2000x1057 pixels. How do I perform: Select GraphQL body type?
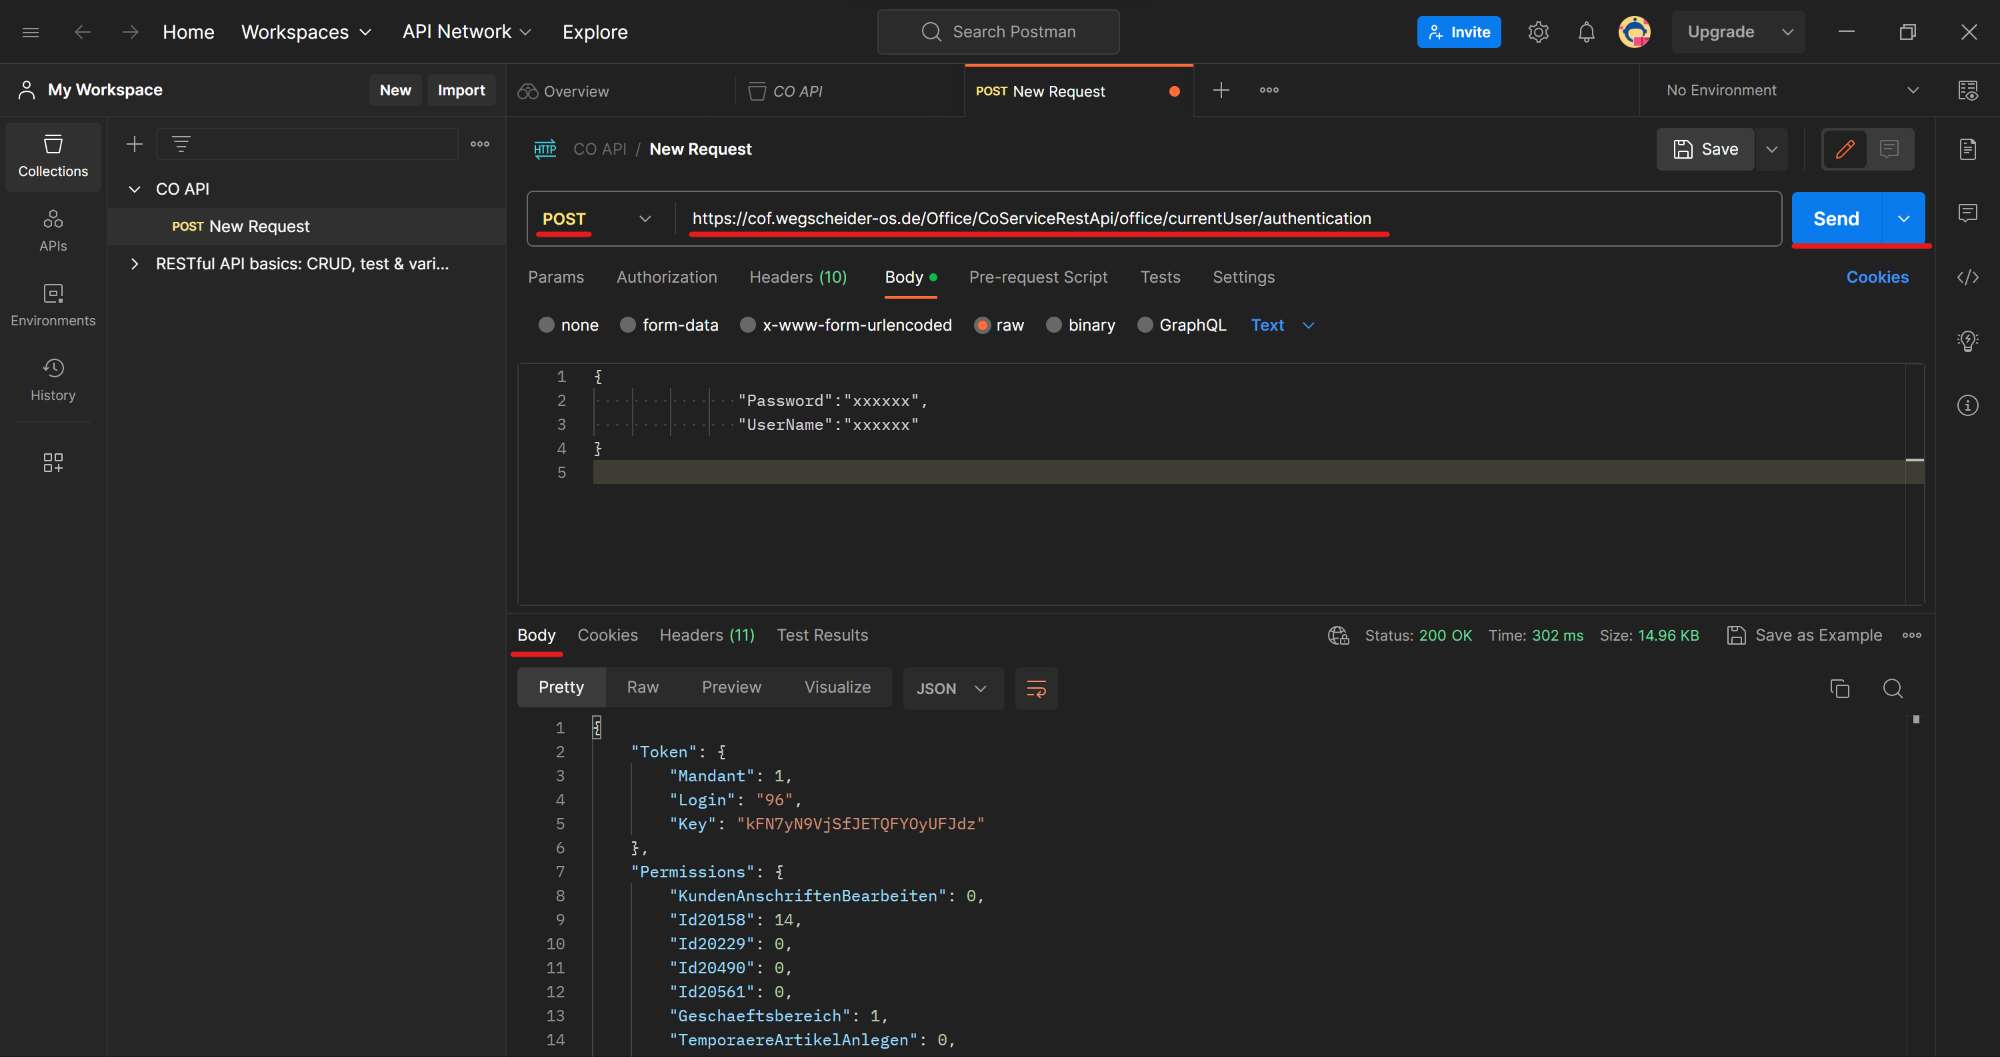1145,325
